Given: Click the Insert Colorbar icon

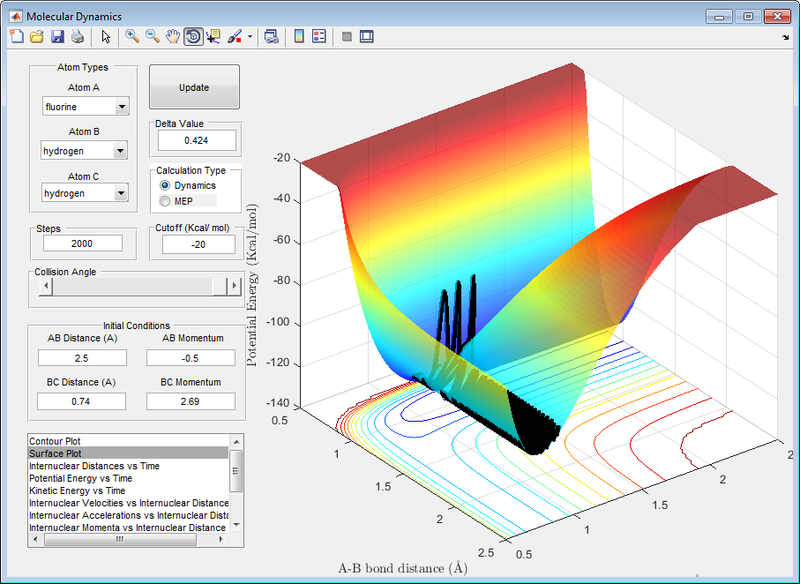Looking at the screenshot, I should [x=299, y=37].
